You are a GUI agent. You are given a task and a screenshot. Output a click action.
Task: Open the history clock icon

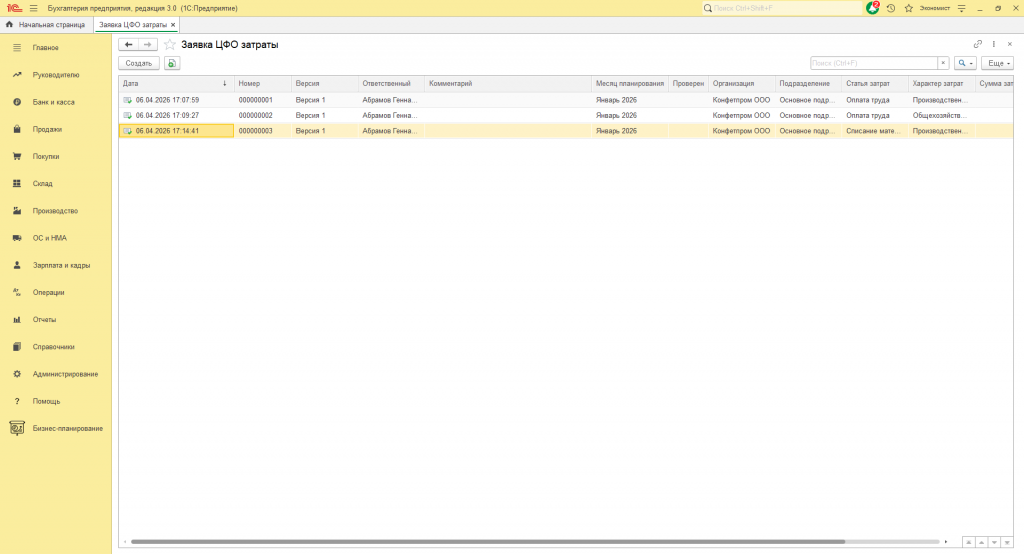coord(891,8)
